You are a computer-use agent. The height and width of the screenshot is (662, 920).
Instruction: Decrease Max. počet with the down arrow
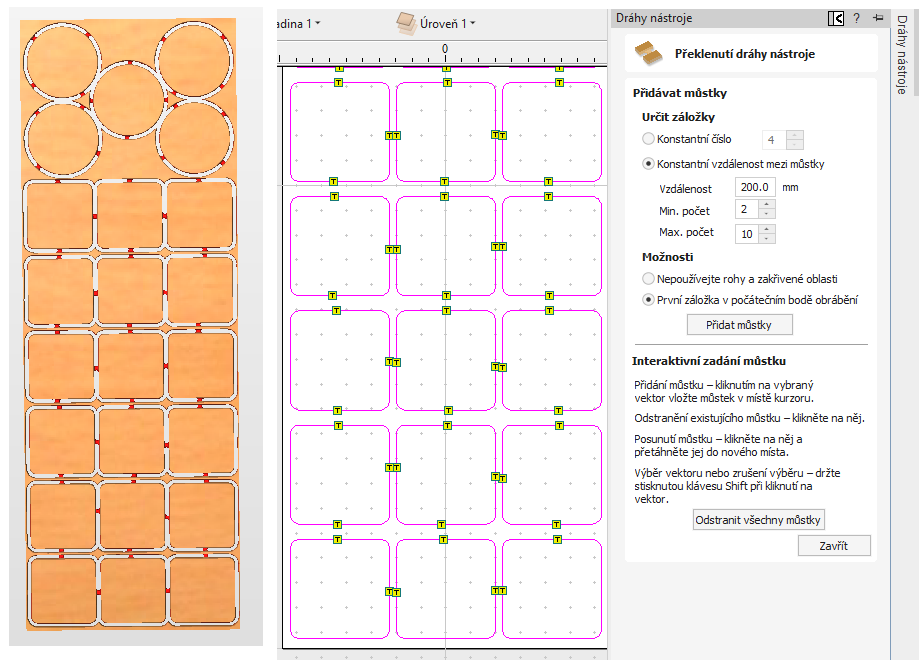click(767, 238)
